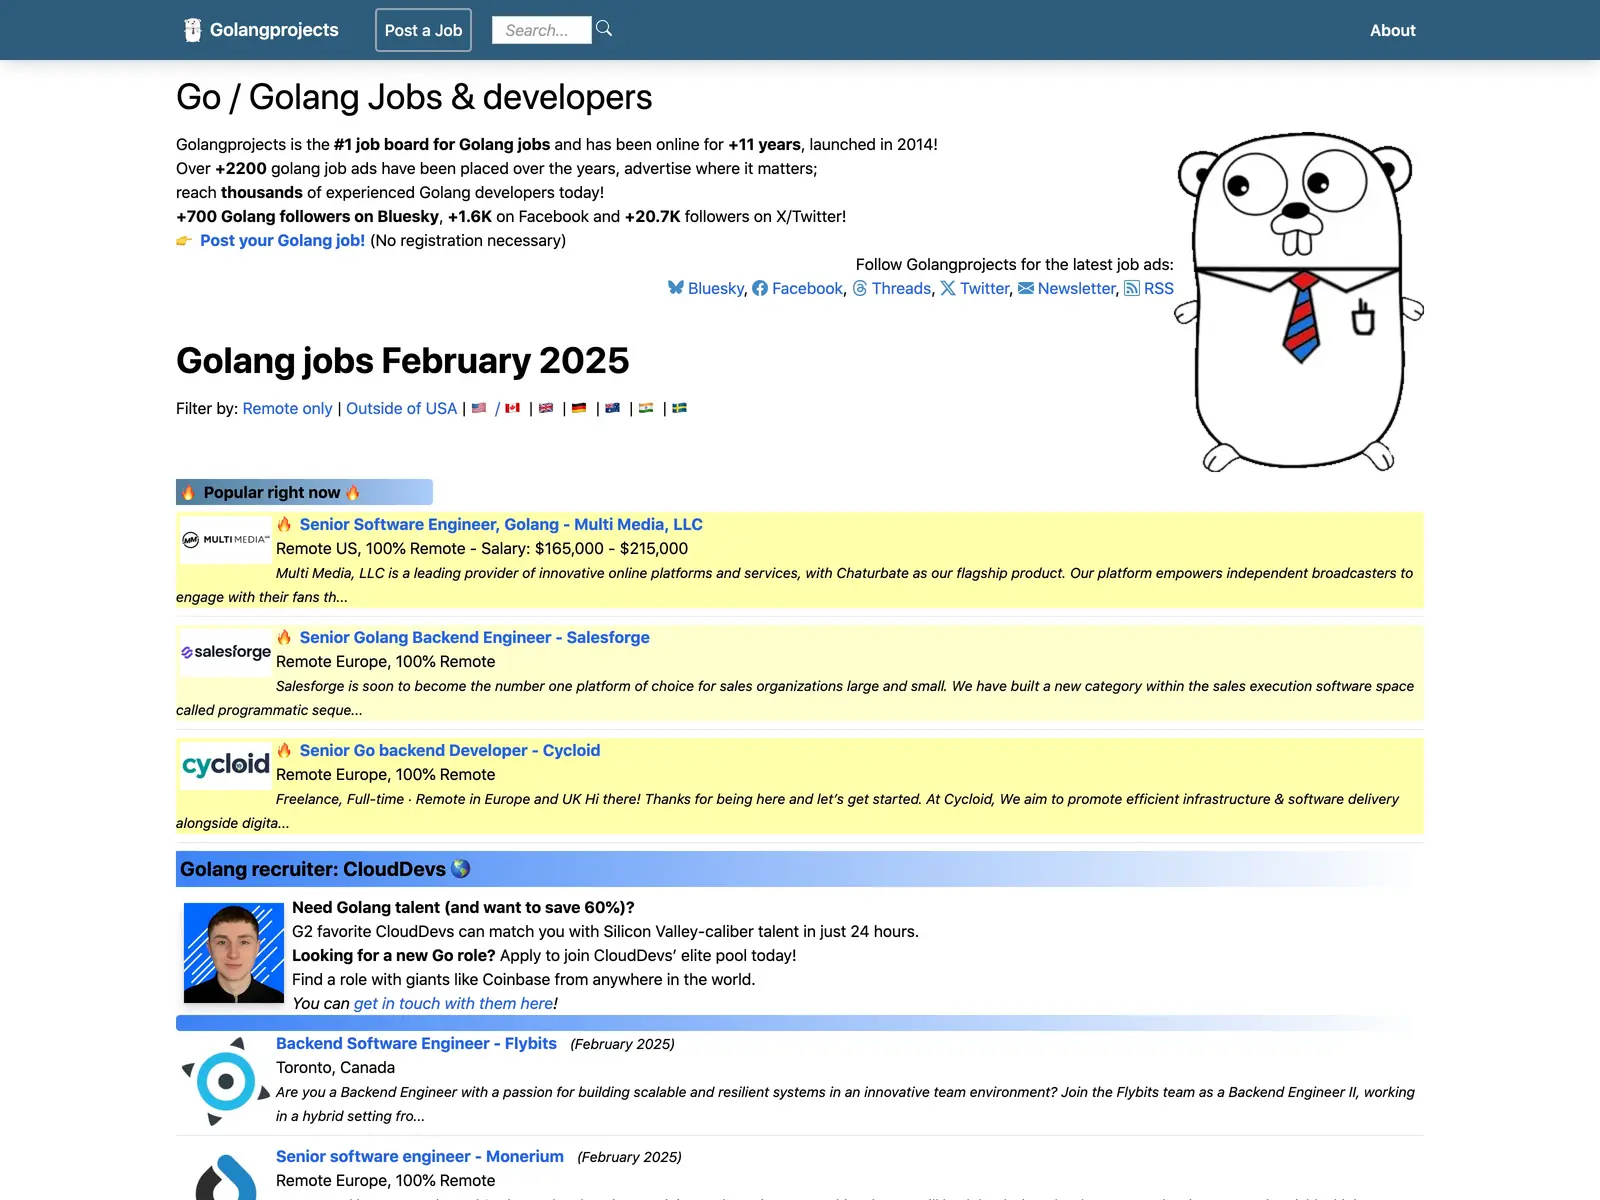Open Senior Golang Backend Engineer Salesforge job

click(475, 637)
